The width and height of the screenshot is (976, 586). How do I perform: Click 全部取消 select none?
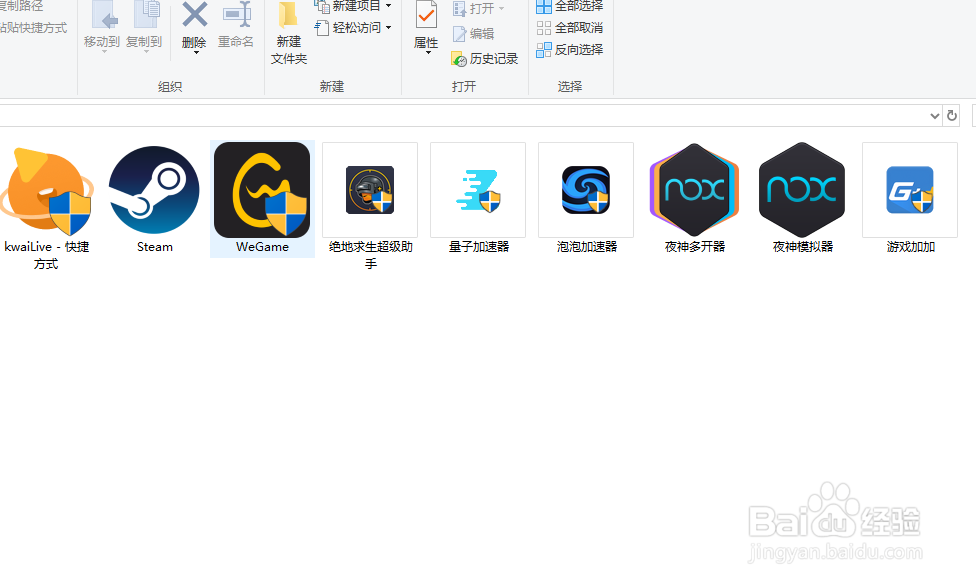click(x=570, y=28)
